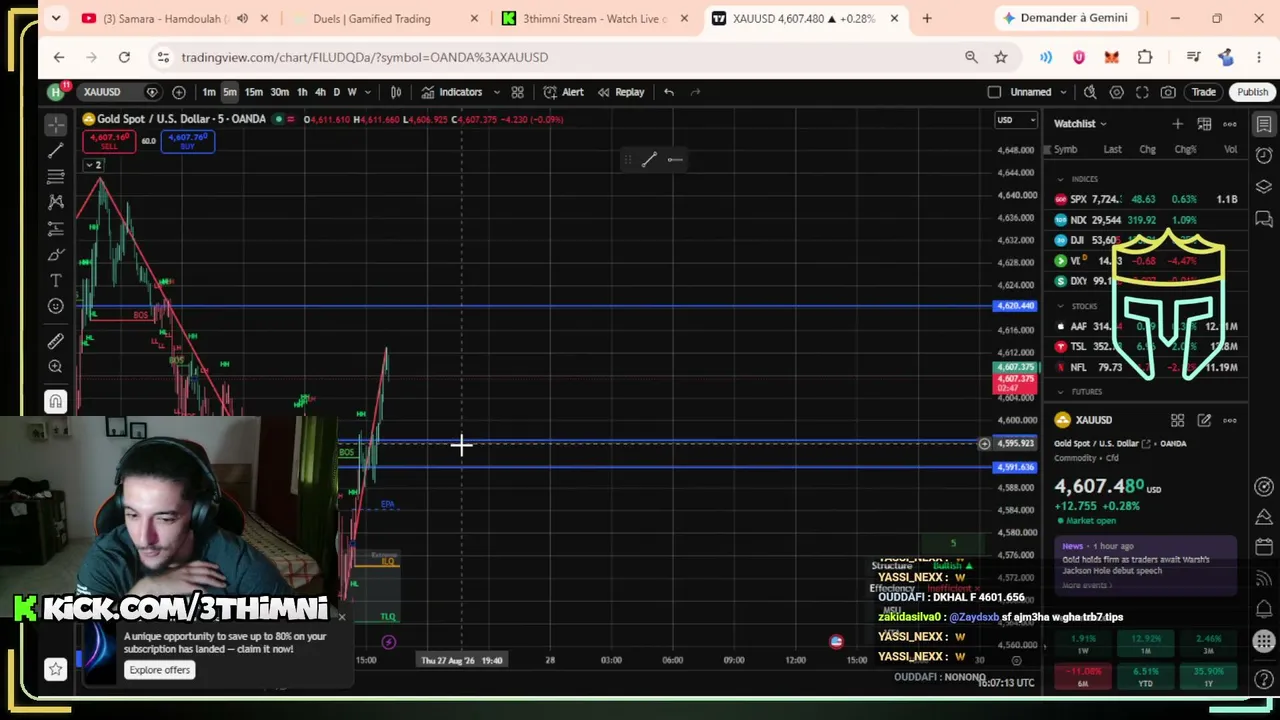Screen dimensions: 1280x720
Task: Open the browser tab search dropdown
Action: [x=56, y=18]
